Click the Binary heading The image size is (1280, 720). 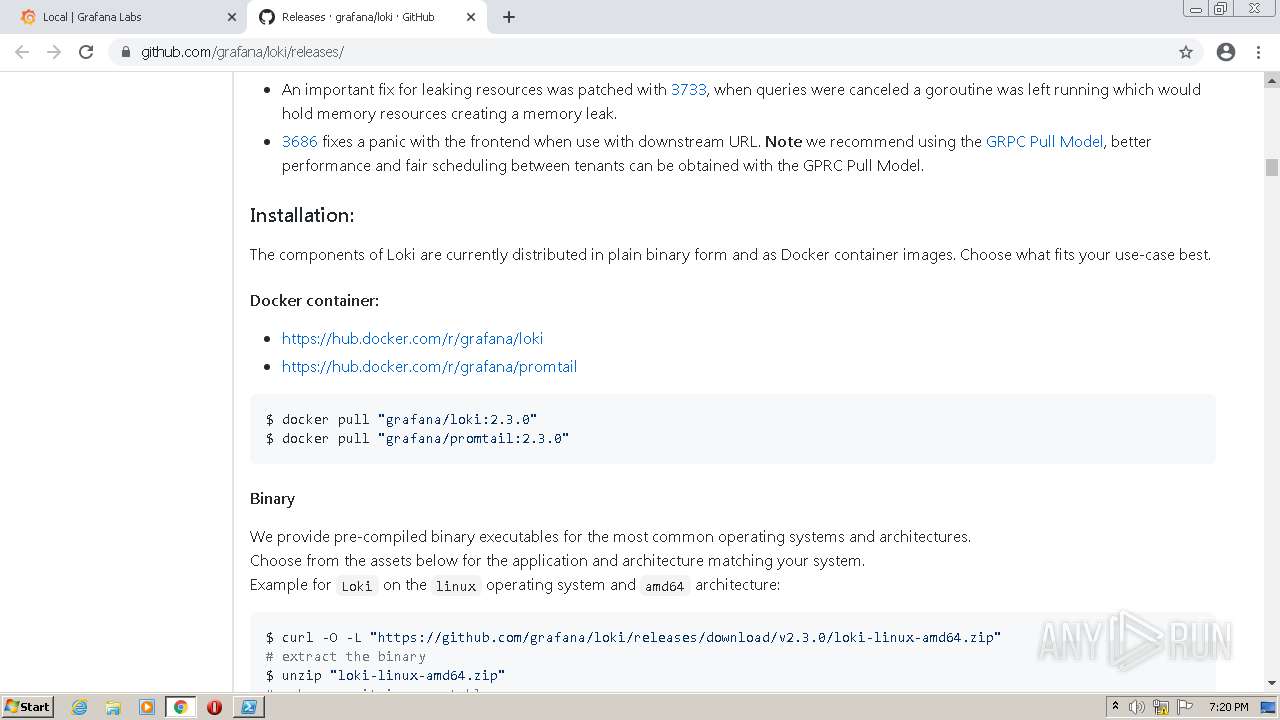click(x=272, y=498)
